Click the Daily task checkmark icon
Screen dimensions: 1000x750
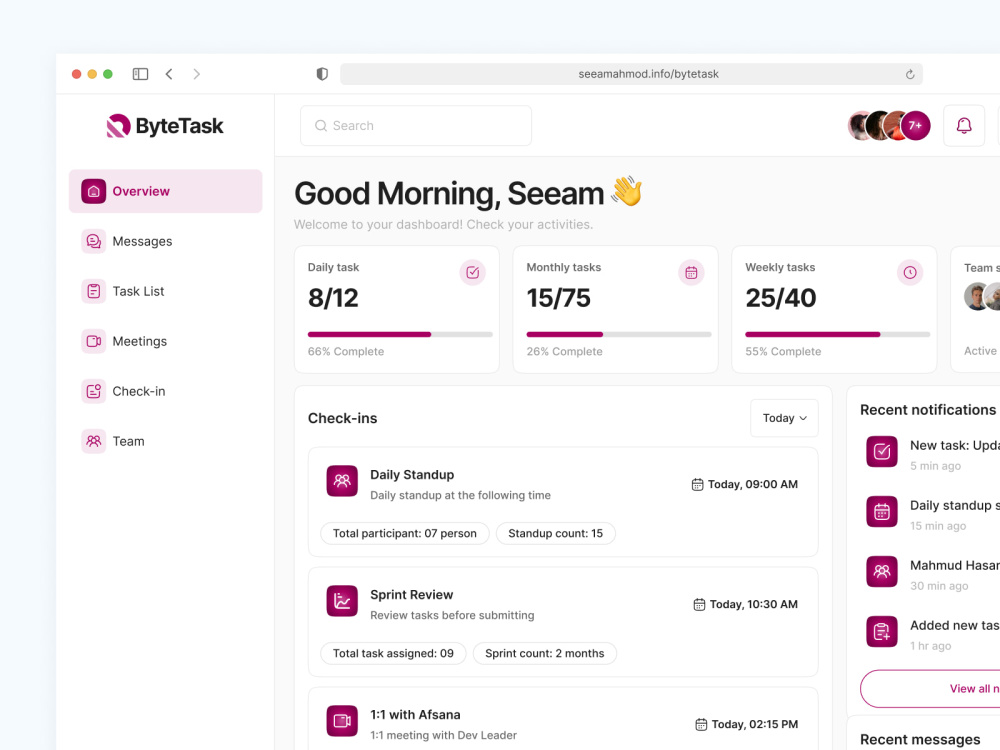pyautogui.click(x=473, y=272)
